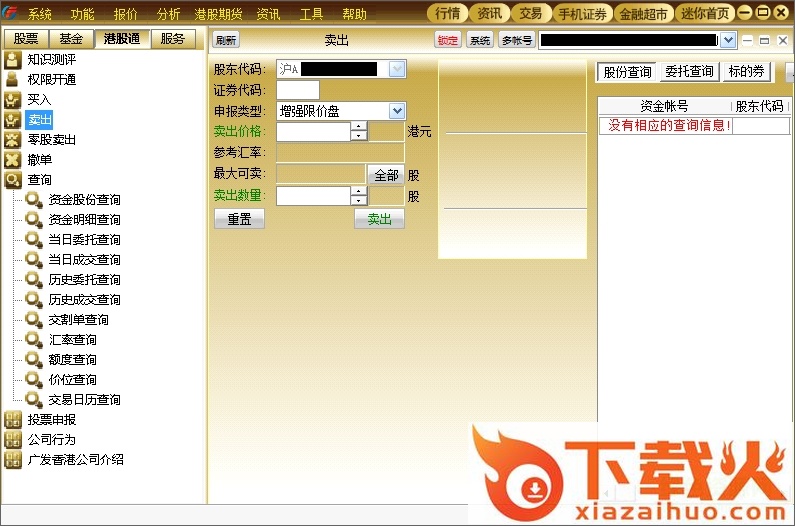Viewport: 795px width, 526px height.
Task: Open the 股东代码 dropdown
Action: pyautogui.click(x=396, y=69)
